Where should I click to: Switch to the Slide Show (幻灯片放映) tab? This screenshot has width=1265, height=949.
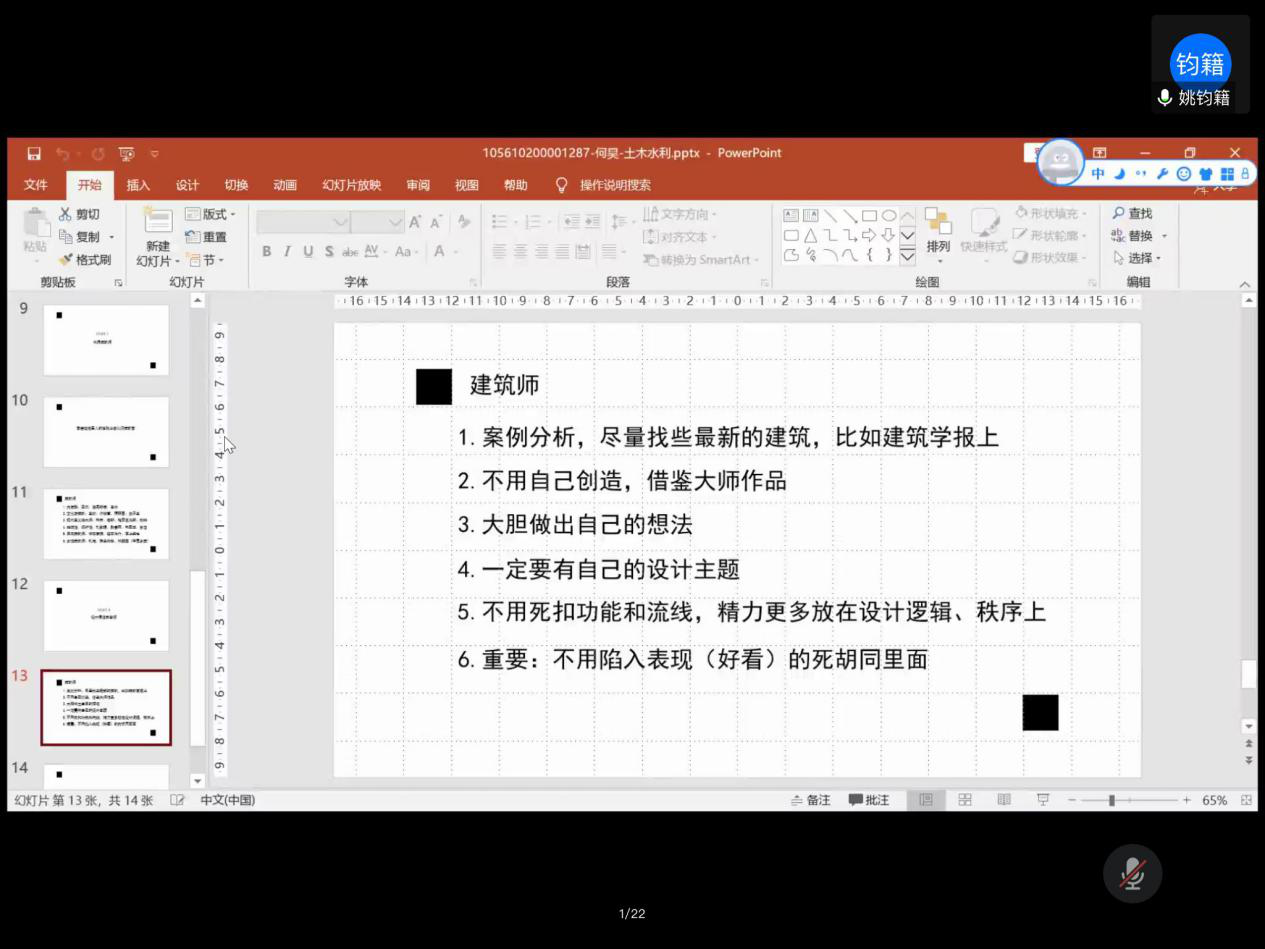351,185
